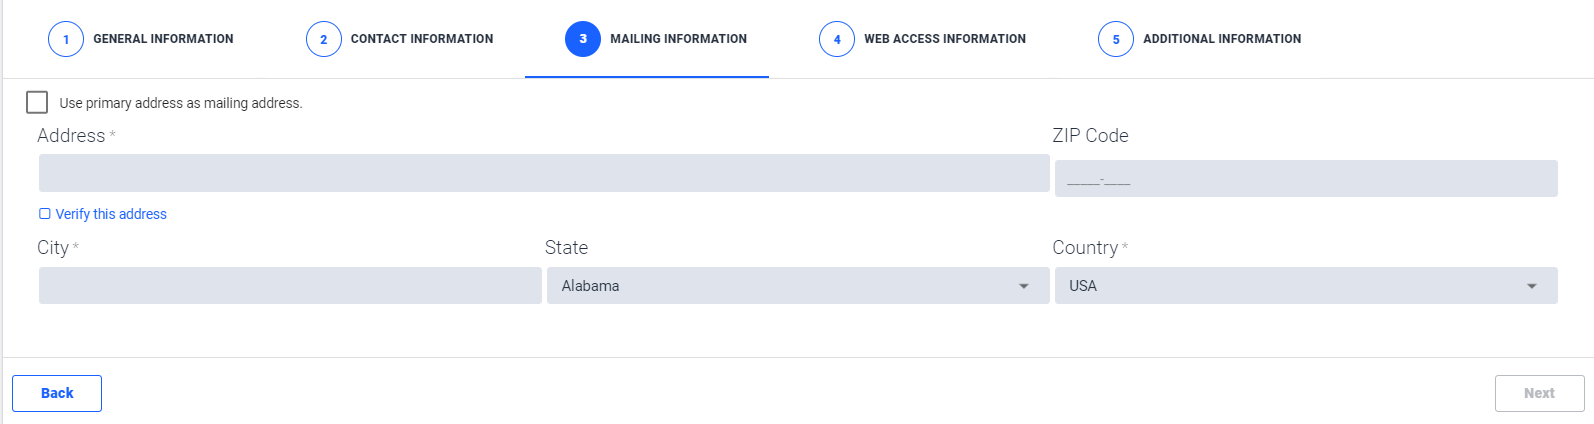
Task: Click the small Verify this address icon
Action: [45, 214]
